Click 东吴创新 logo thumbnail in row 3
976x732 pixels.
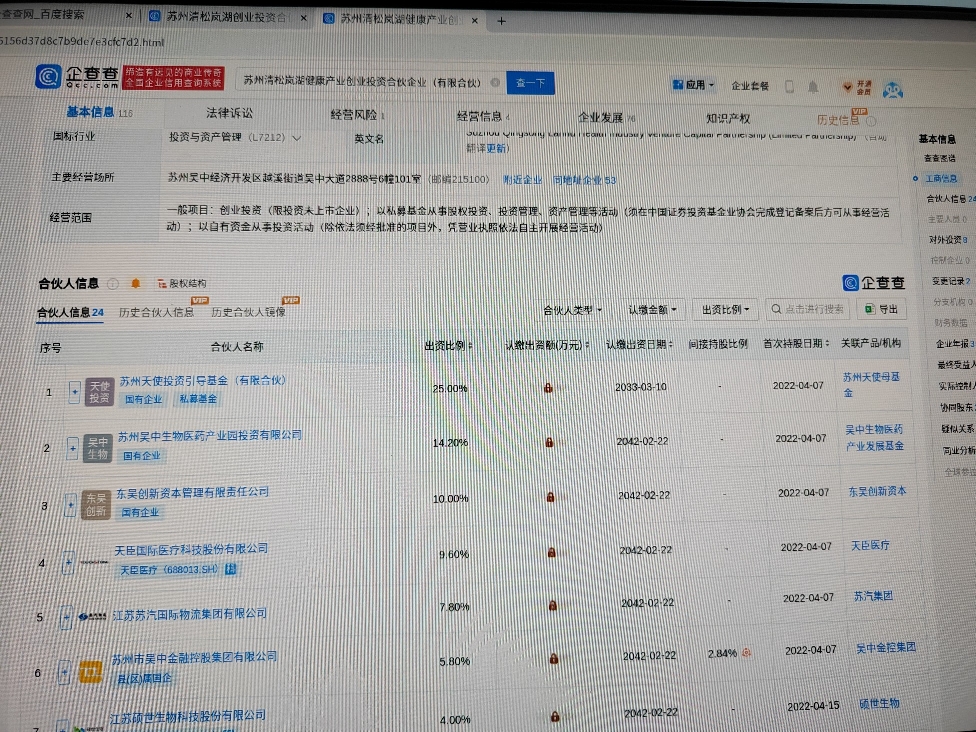96,505
